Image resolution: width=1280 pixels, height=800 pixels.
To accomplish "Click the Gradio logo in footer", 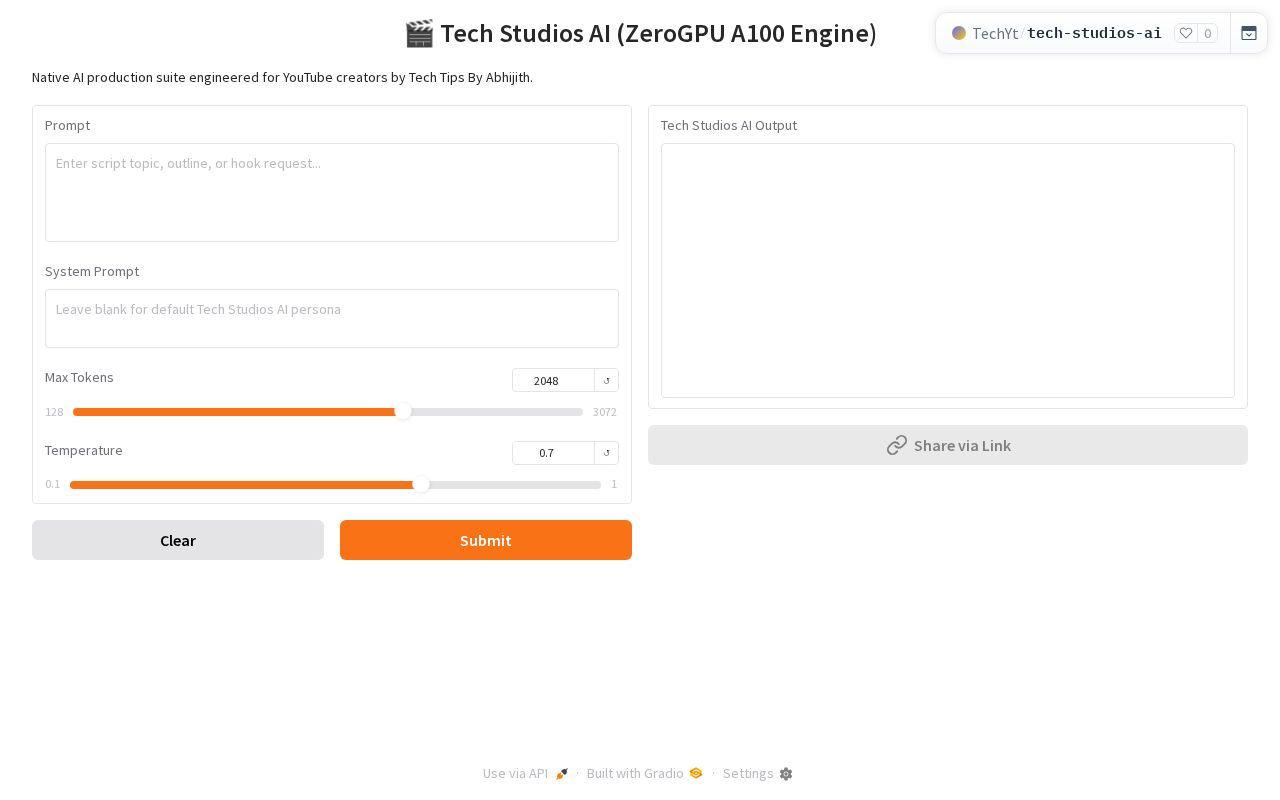I will pos(696,773).
